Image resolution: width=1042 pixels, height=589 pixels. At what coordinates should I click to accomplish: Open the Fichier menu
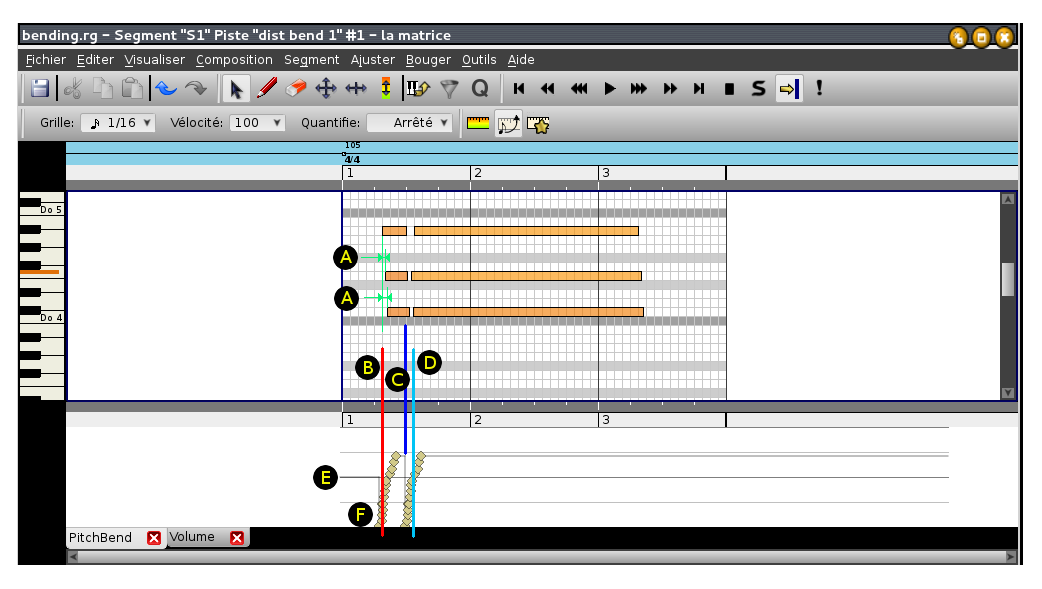click(x=46, y=60)
